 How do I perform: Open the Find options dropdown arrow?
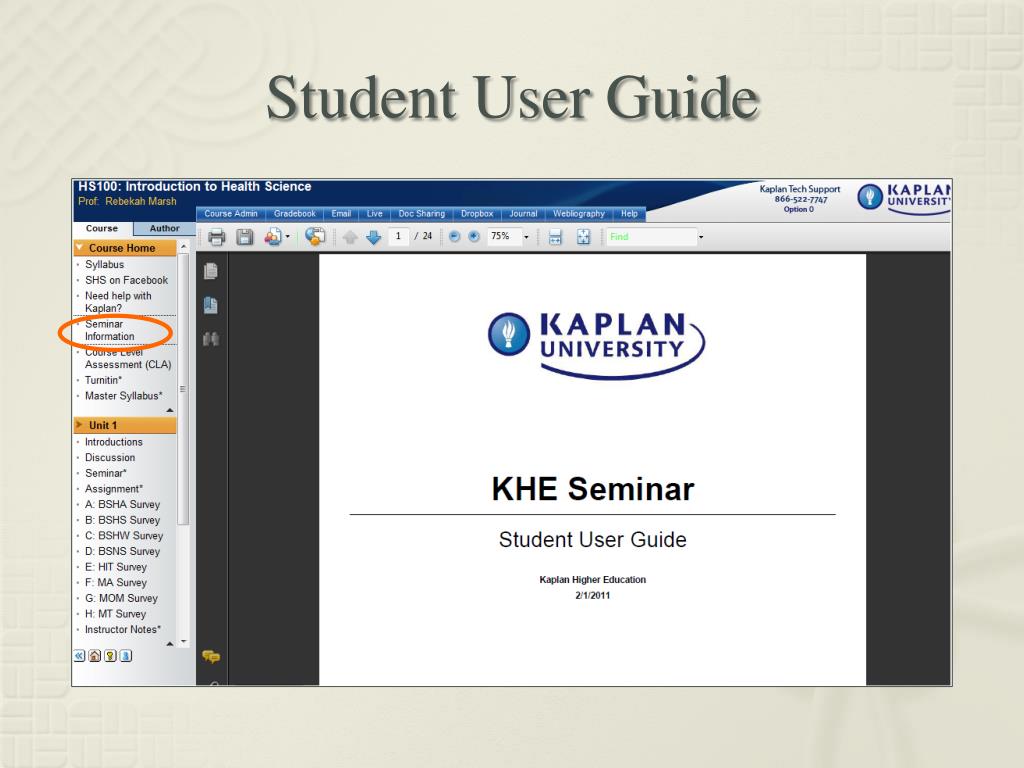coord(701,237)
